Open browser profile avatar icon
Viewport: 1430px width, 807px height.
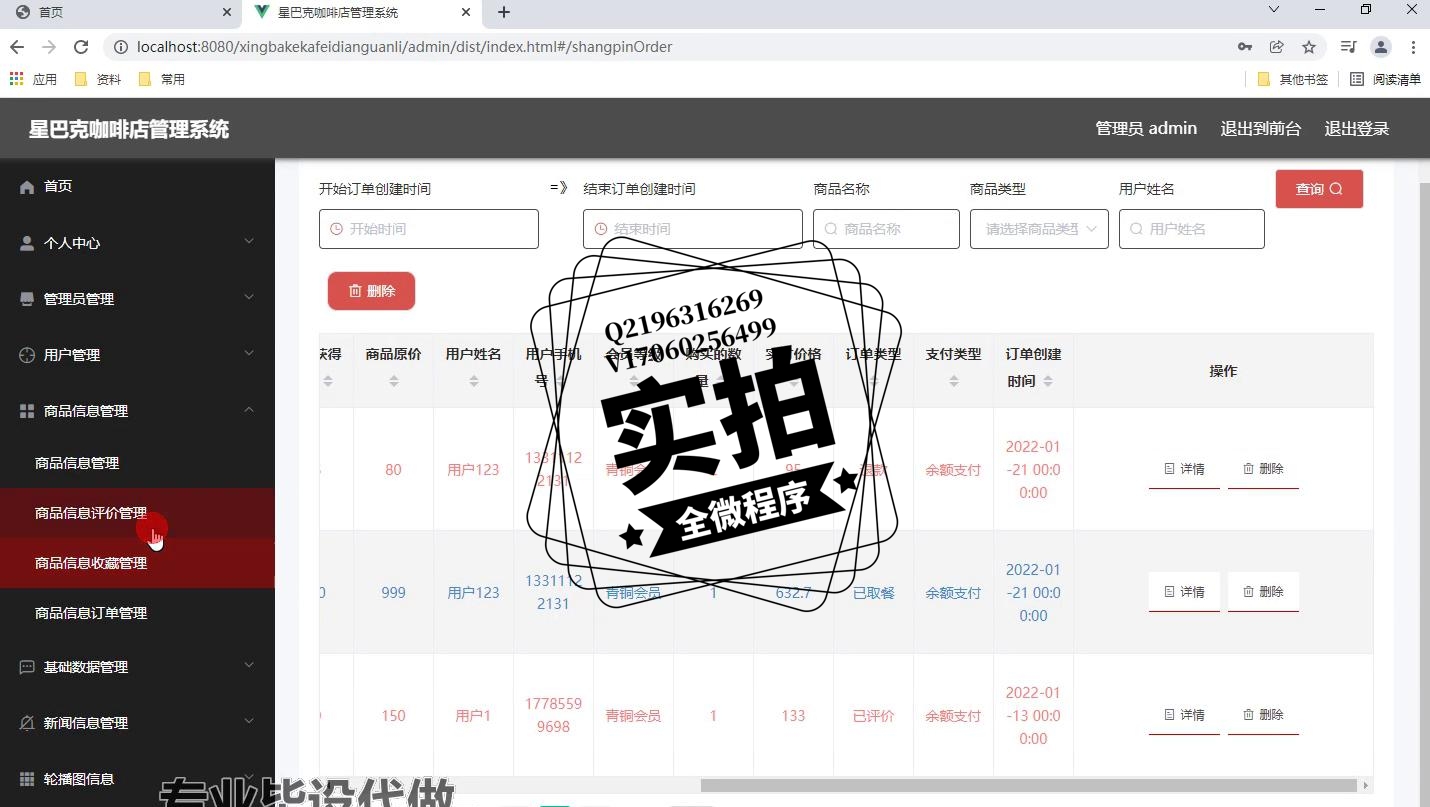(1381, 47)
